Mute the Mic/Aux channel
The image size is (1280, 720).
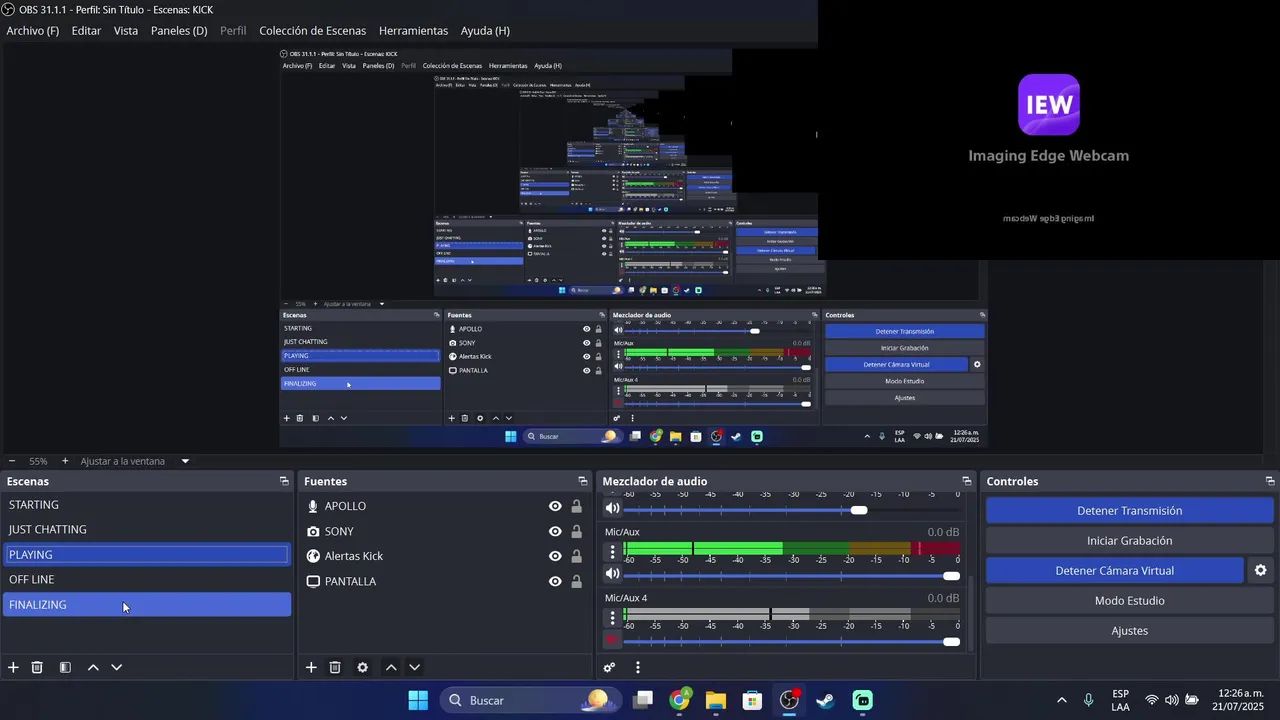pyautogui.click(x=612, y=574)
